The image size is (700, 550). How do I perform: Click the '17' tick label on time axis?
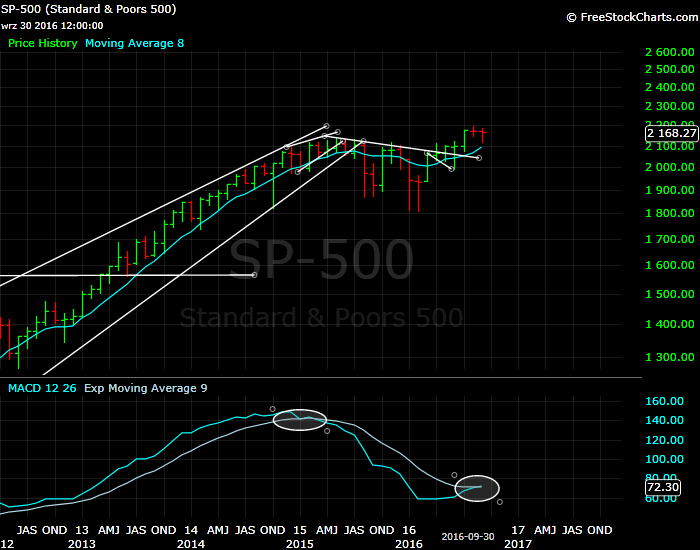point(517,530)
